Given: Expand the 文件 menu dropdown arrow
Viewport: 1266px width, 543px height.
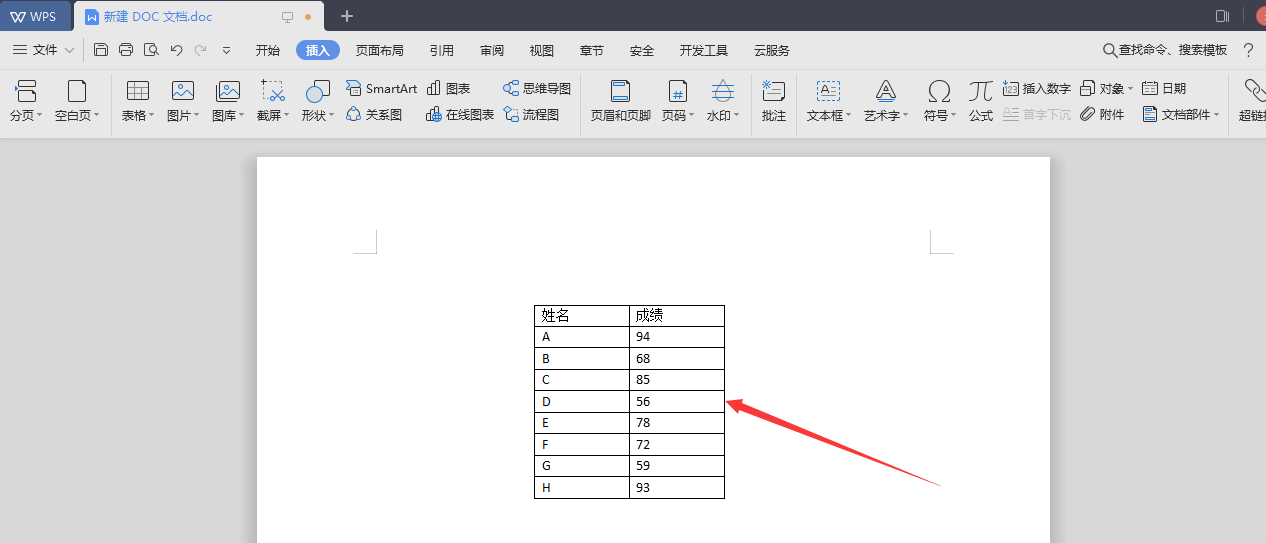Looking at the screenshot, I should coord(69,50).
